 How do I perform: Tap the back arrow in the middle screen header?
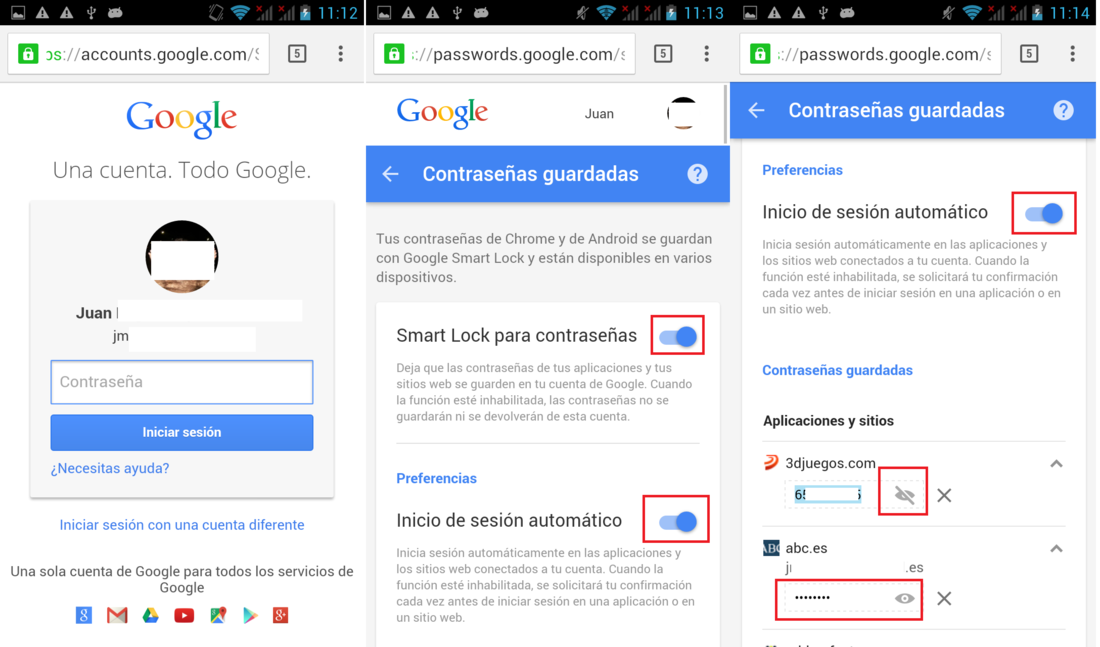tap(391, 174)
